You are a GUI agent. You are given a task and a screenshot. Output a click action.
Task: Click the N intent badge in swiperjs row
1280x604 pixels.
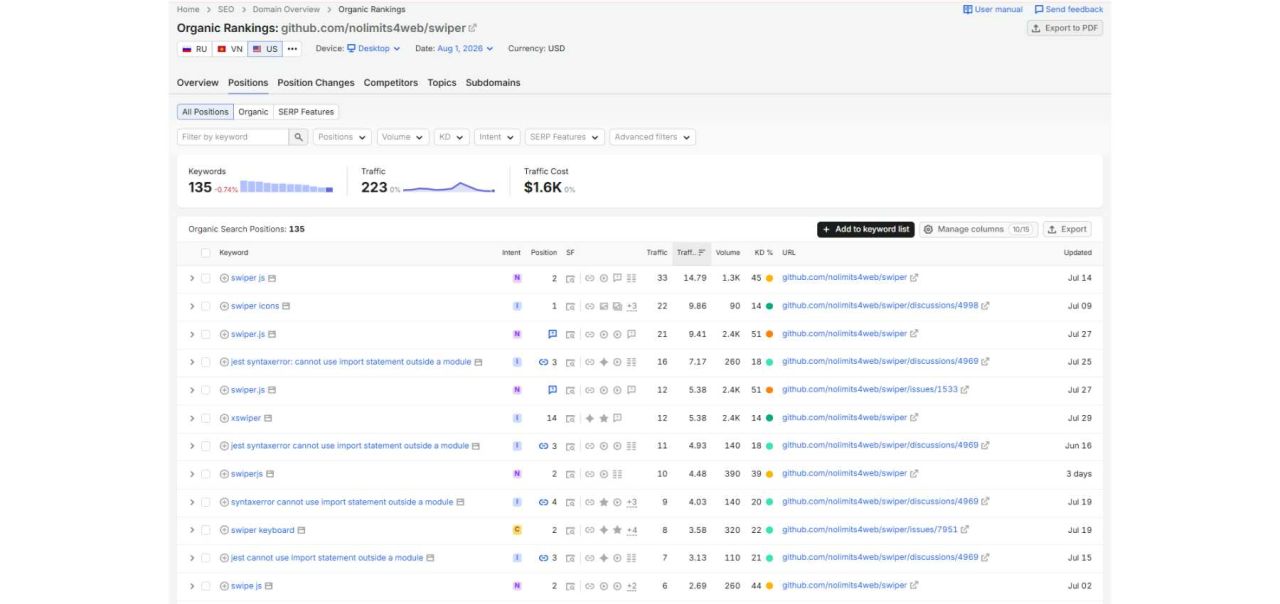[x=517, y=474]
